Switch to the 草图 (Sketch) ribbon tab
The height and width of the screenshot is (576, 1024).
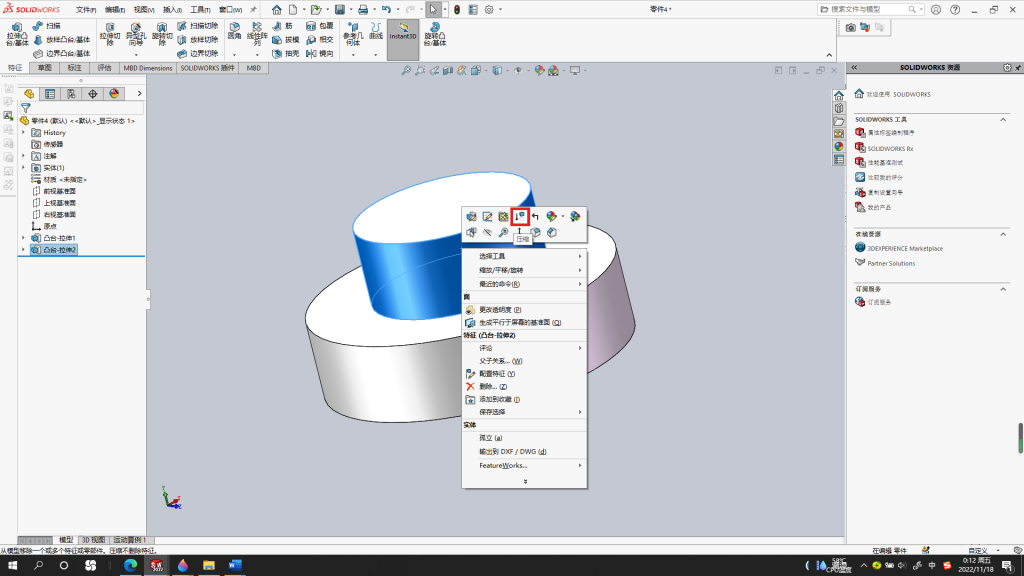(44, 68)
